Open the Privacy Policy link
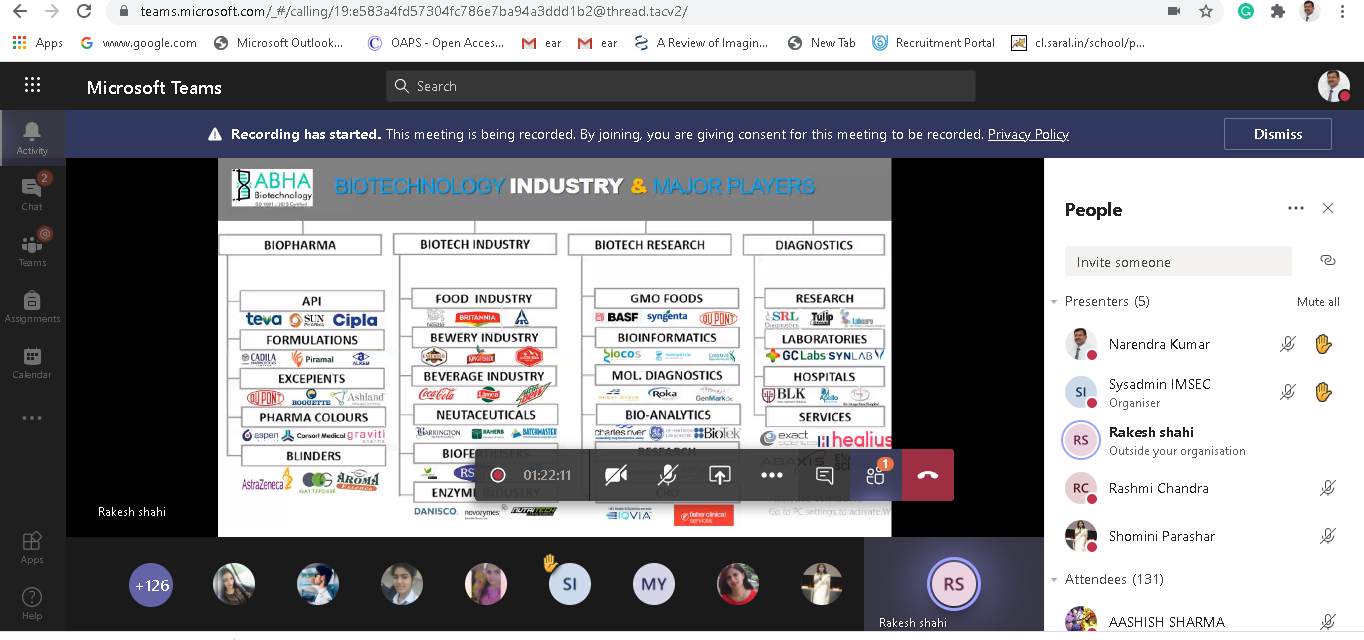1364x640 pixels. tap(1028, 134)
